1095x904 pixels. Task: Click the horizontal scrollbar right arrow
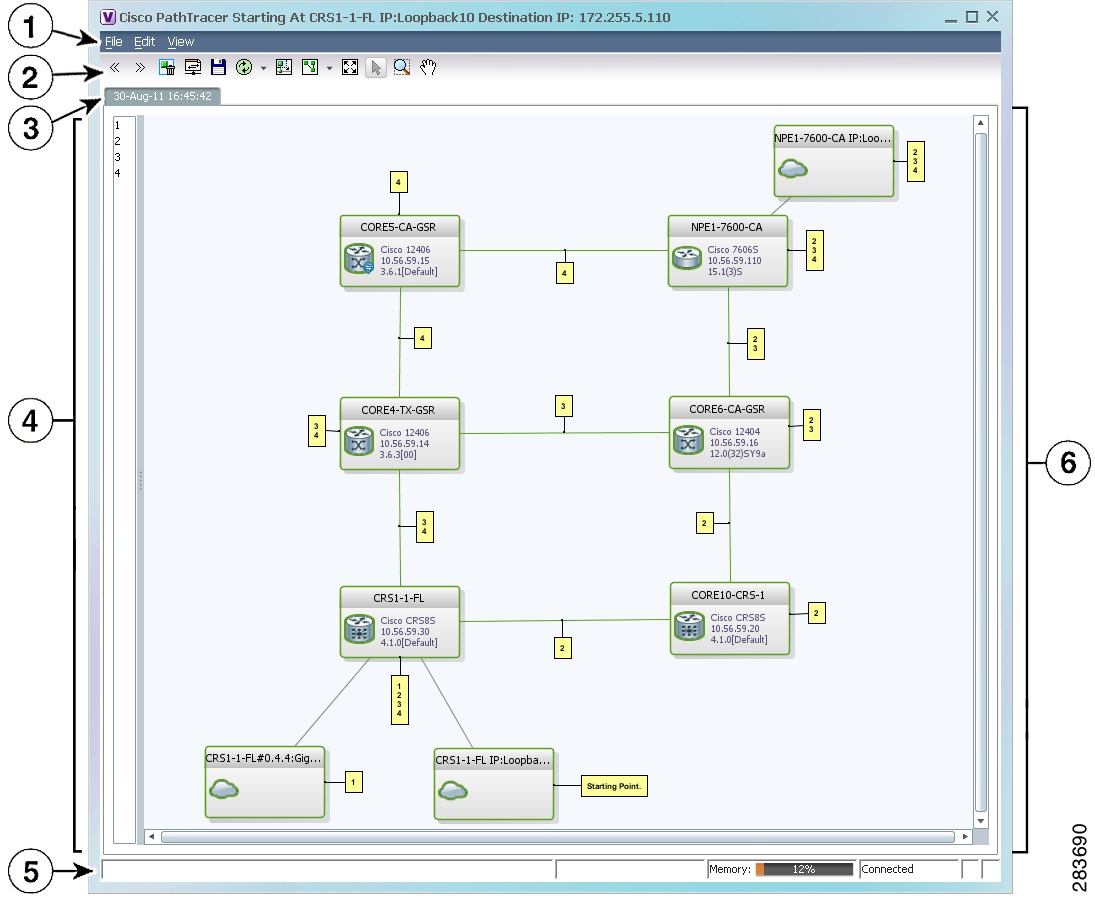click(965, 836)
